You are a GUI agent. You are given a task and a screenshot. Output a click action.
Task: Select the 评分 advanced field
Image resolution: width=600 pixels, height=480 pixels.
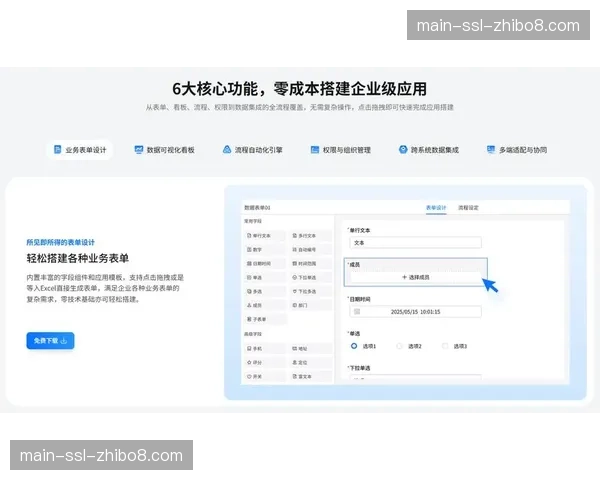(265, 362)
